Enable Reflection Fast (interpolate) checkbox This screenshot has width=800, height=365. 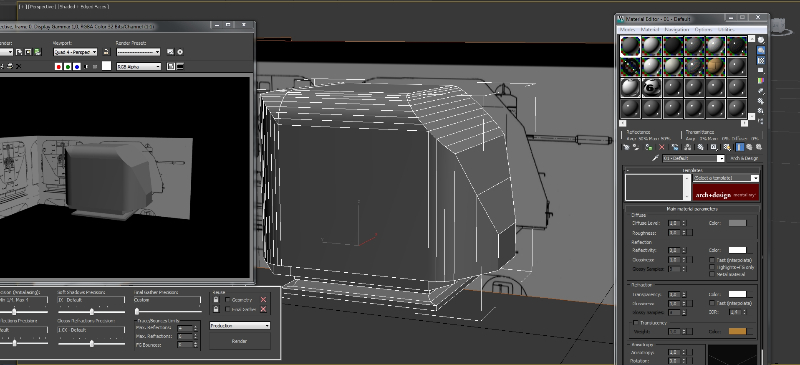[712, 260]
